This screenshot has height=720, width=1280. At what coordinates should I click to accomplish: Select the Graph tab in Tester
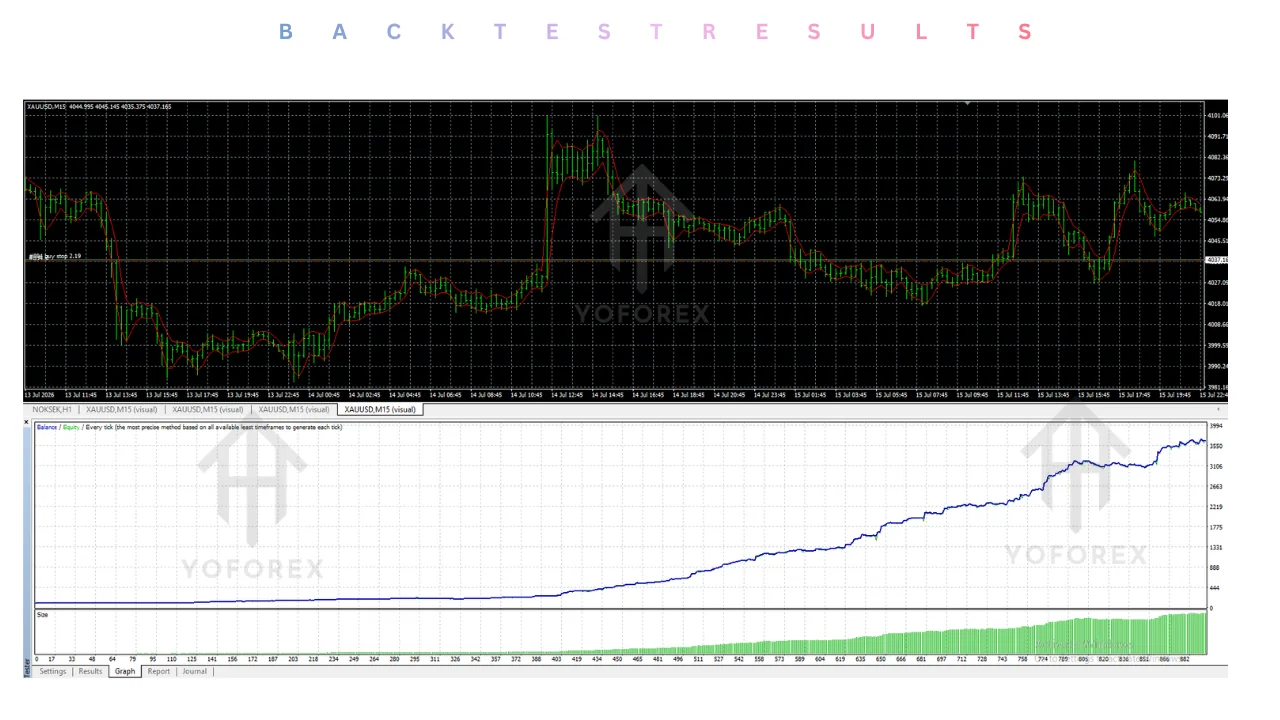(125, 672)
